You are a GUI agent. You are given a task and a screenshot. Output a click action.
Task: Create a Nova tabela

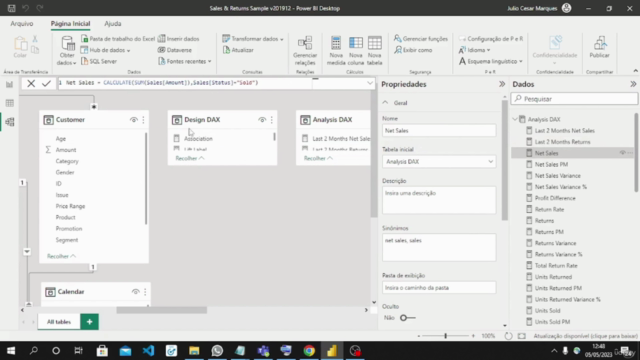click(x=374, y=51)
